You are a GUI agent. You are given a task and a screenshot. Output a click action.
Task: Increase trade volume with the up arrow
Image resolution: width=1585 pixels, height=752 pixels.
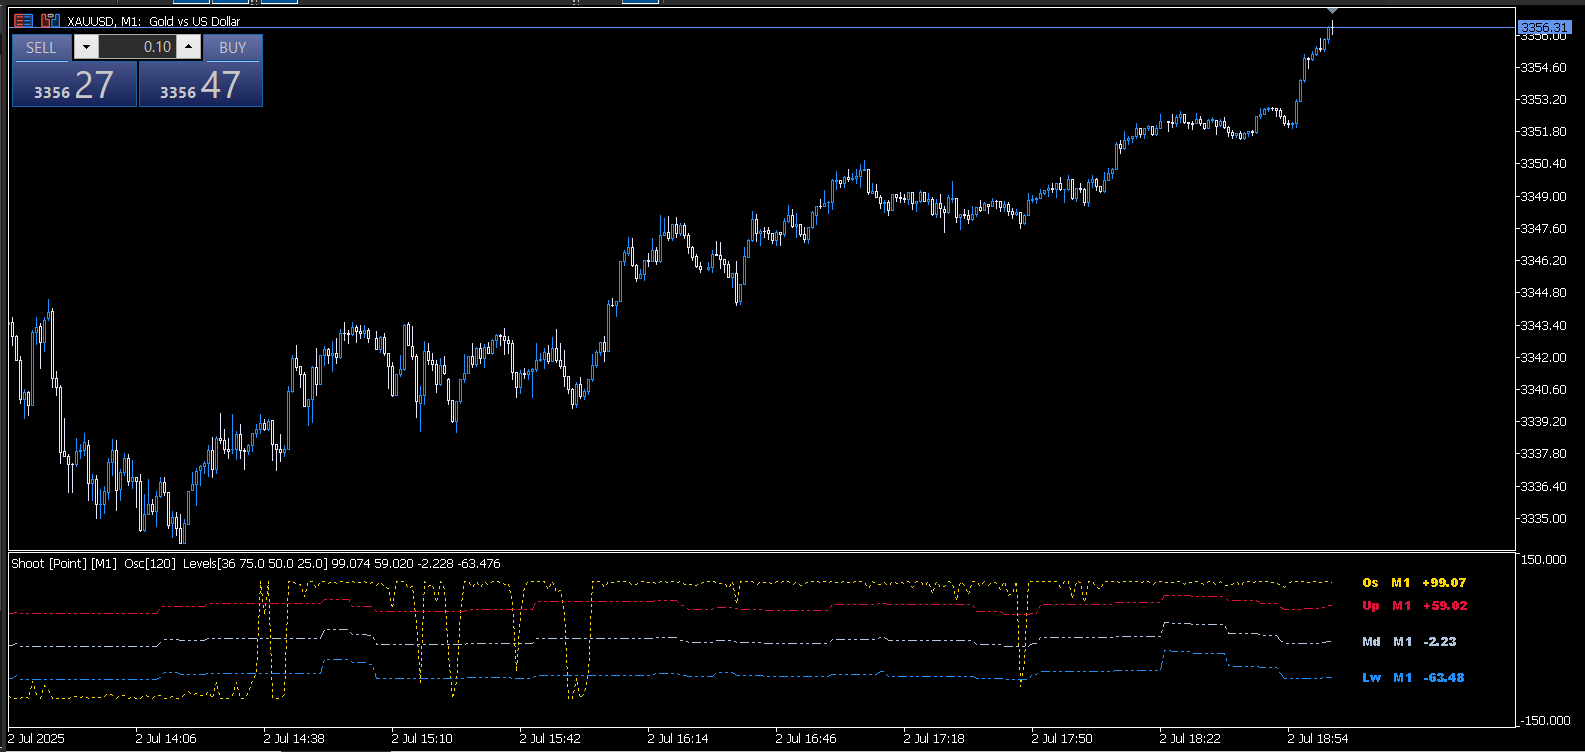click(x=188, y=47)
